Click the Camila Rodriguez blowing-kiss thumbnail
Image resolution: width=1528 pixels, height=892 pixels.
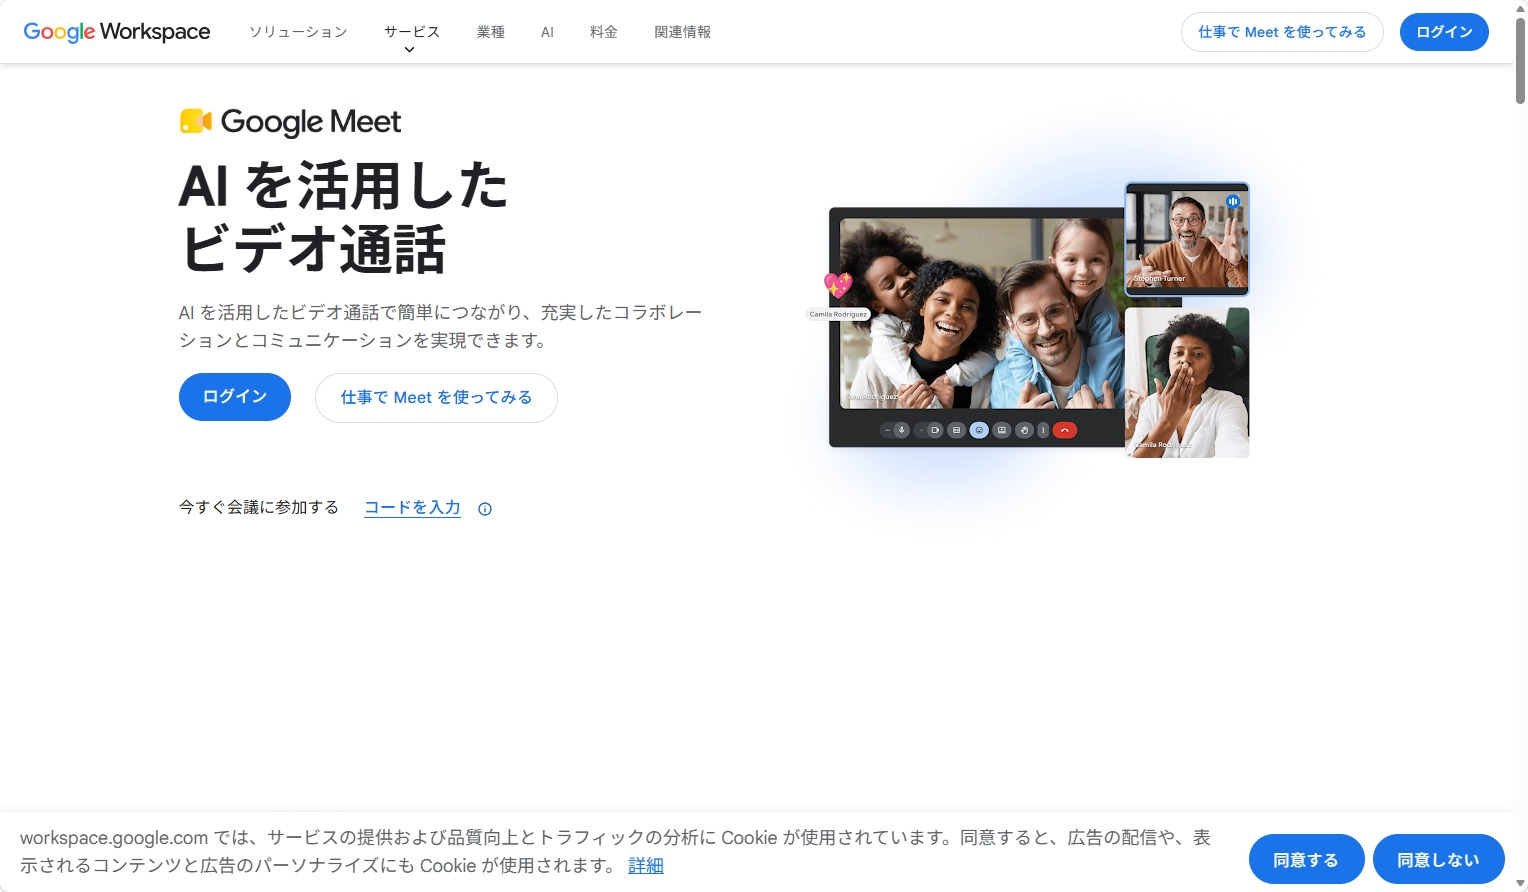point(1187,382)
